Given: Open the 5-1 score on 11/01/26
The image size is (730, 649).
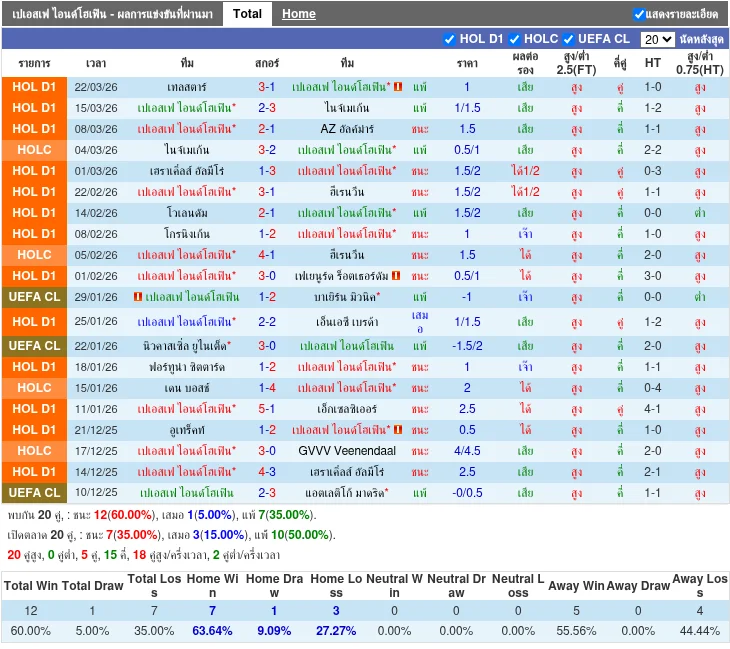Looking at the screenshot, I should click(267, 409).
